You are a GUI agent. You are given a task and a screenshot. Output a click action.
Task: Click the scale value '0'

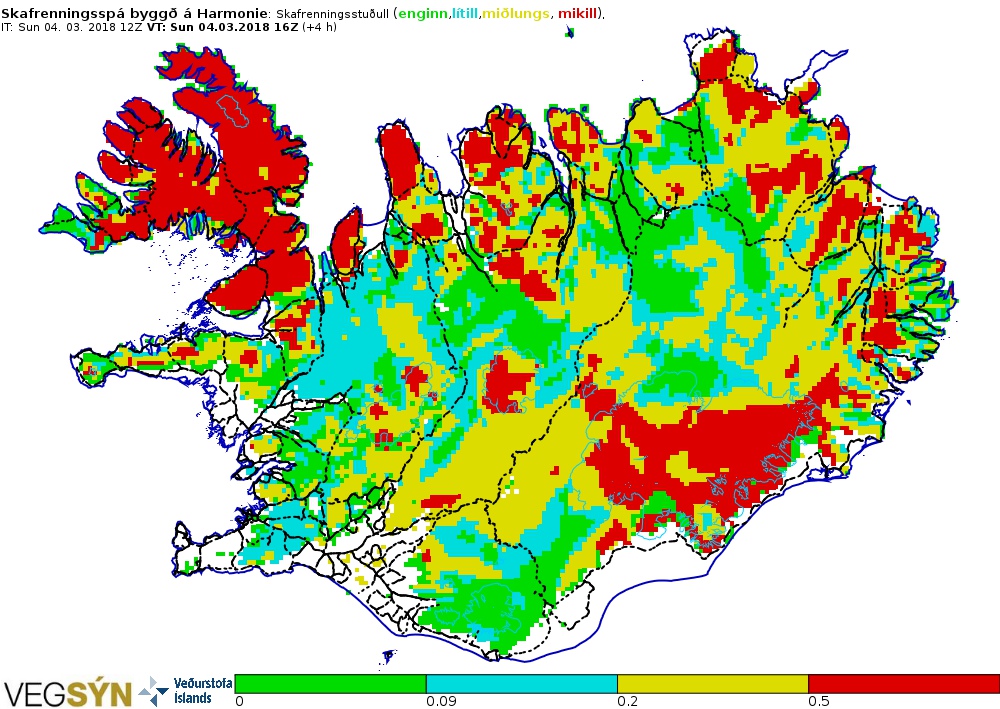[x=239, y=701]
